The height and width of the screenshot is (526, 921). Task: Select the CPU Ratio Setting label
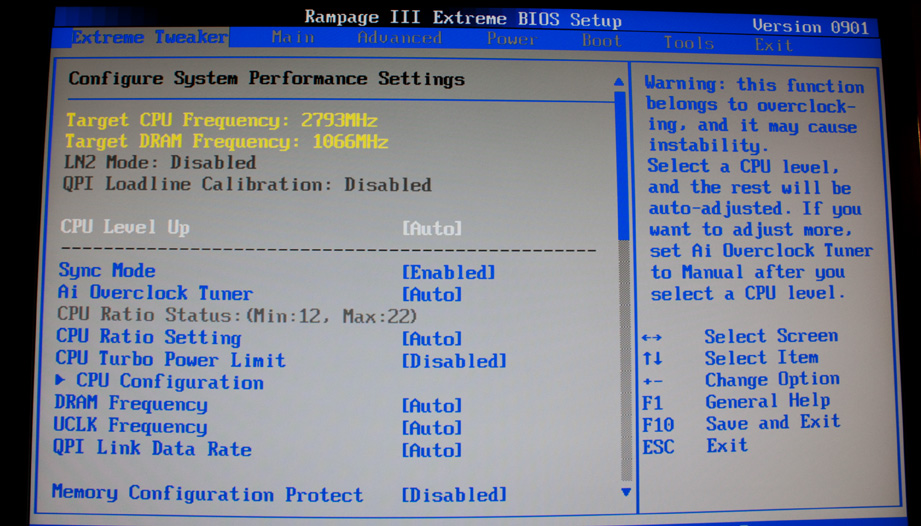coord(149,337)
